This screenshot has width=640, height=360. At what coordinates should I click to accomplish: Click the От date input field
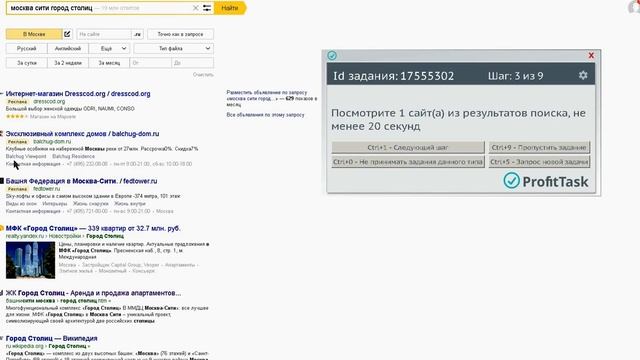(151, 63)
